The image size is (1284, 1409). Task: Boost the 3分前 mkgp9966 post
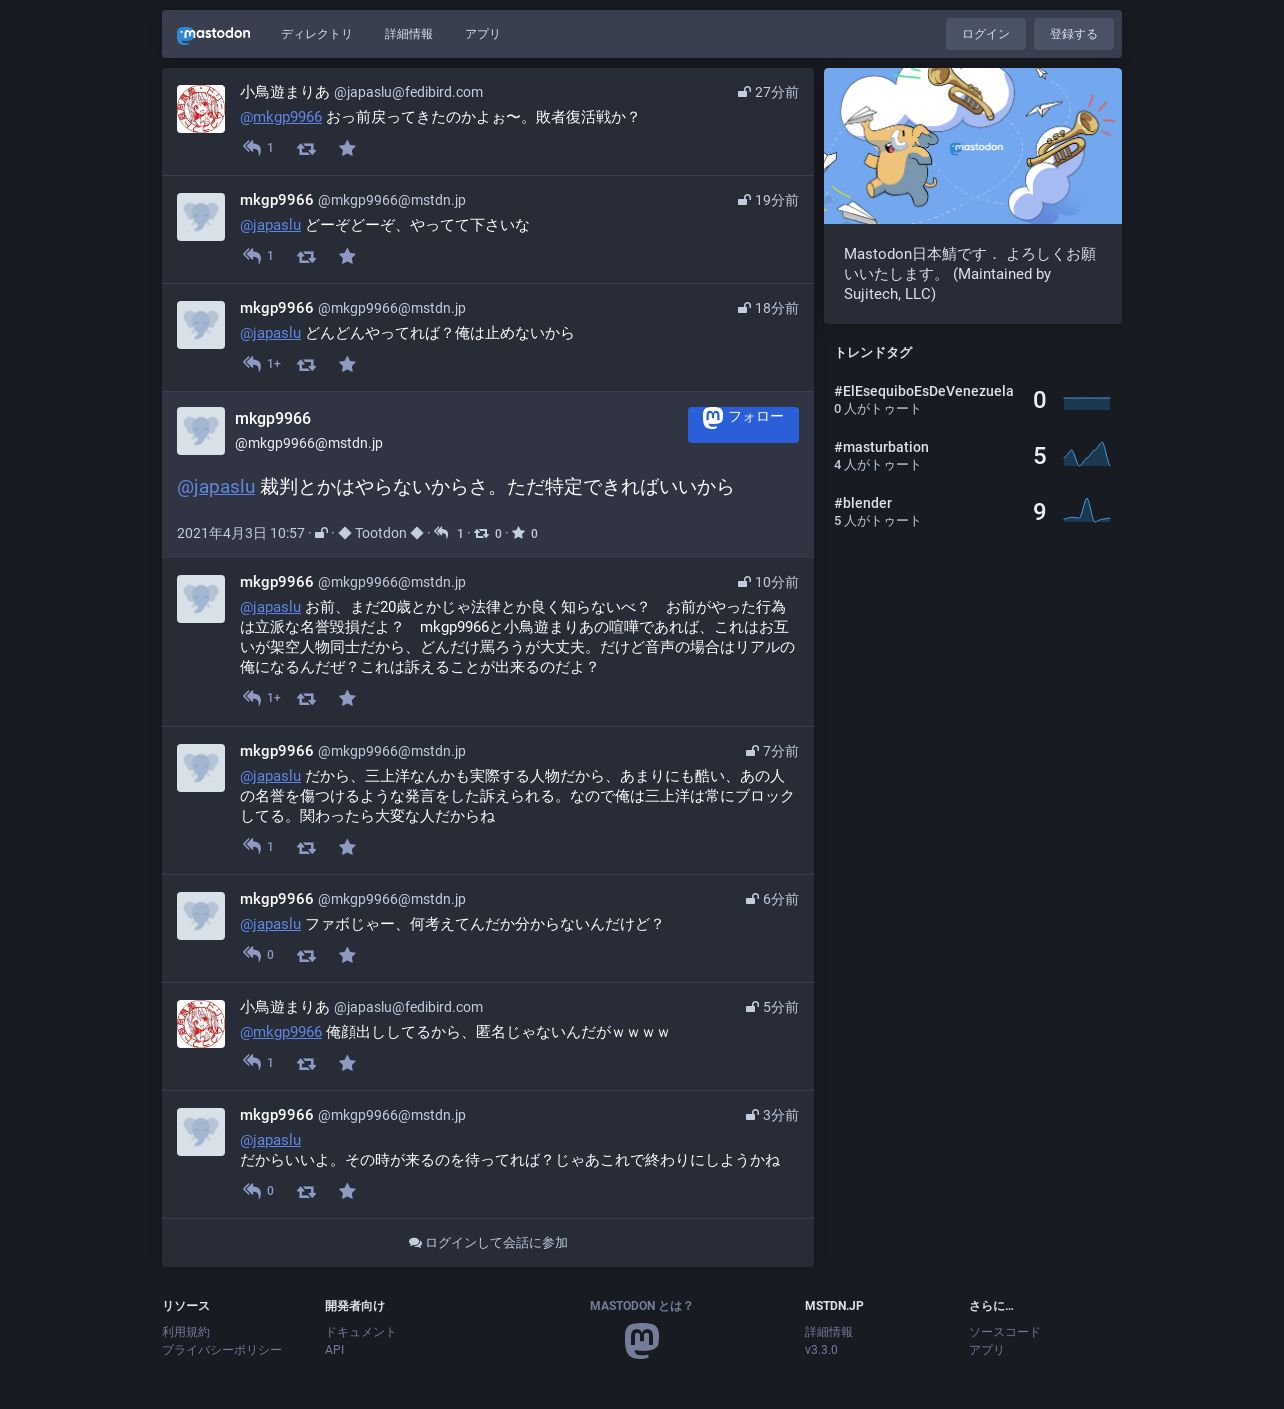coord(306,1191)
